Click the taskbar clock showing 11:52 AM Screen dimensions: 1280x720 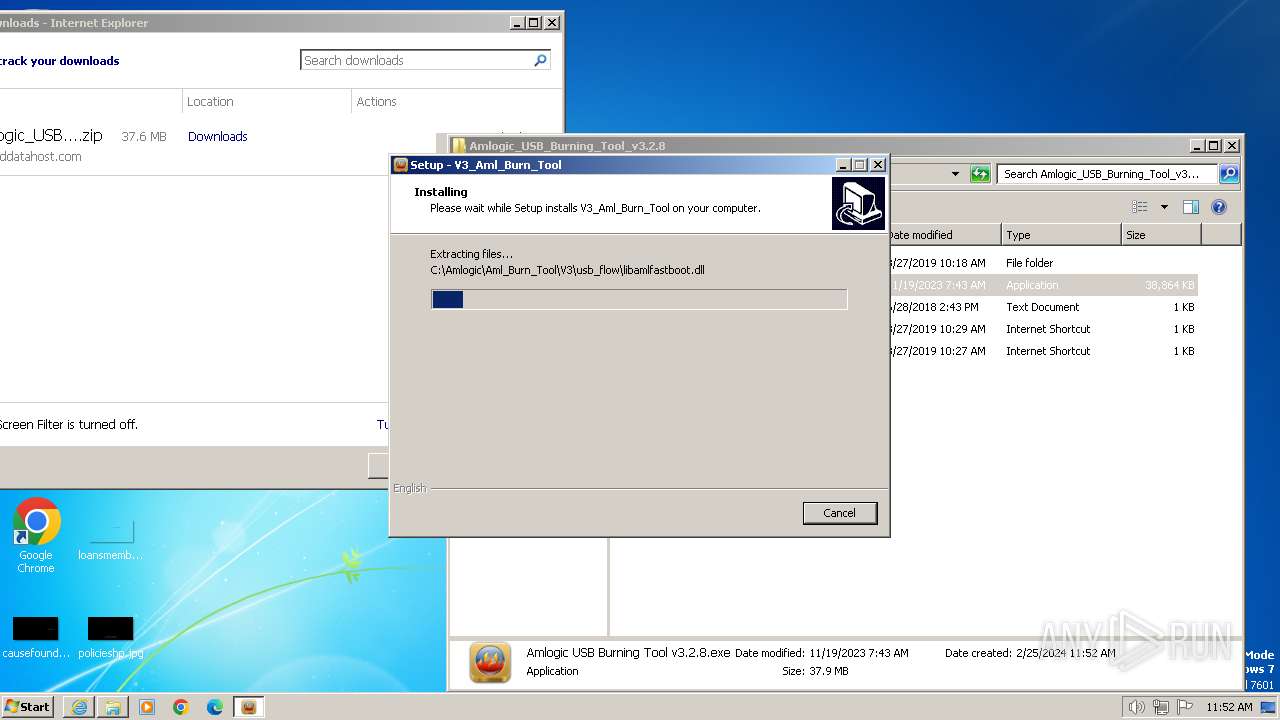(1229, 707)
